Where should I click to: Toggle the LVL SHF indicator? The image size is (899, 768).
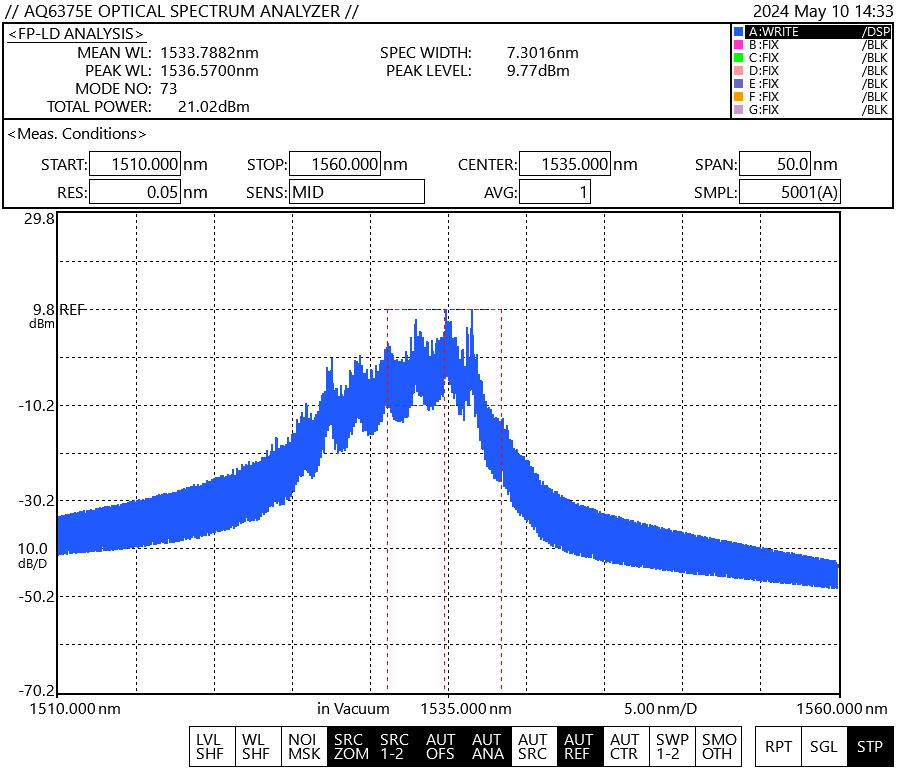coord(212,747)
